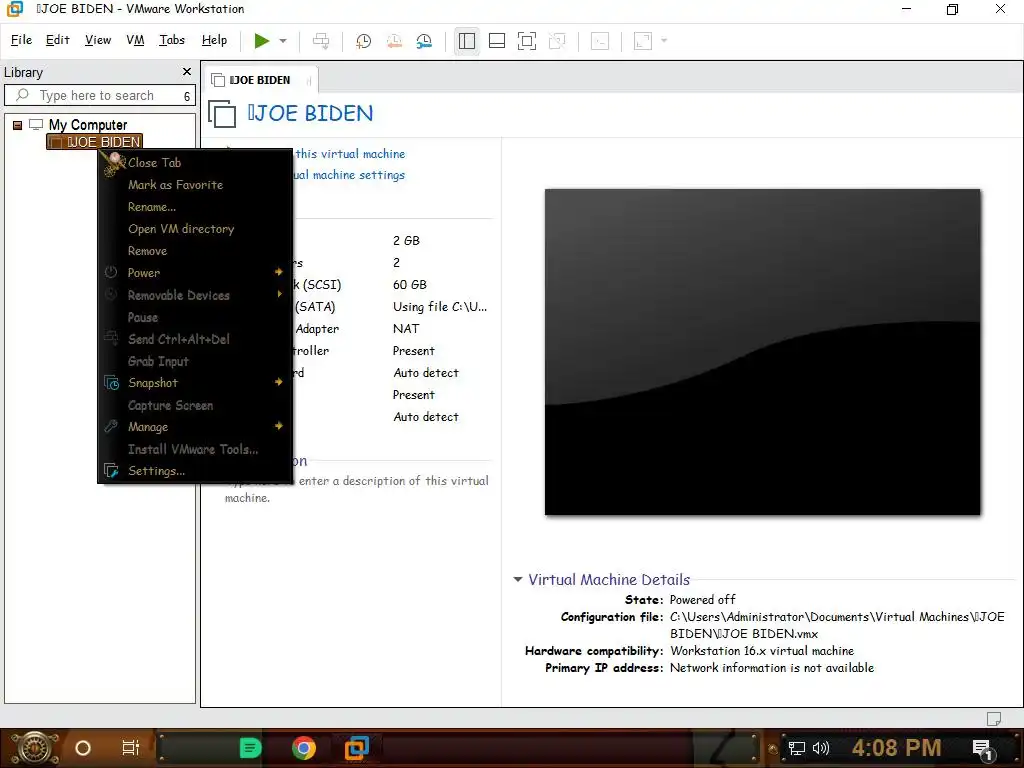
Task: Open the green notes taskbar app
Action: tap(250, 748)
